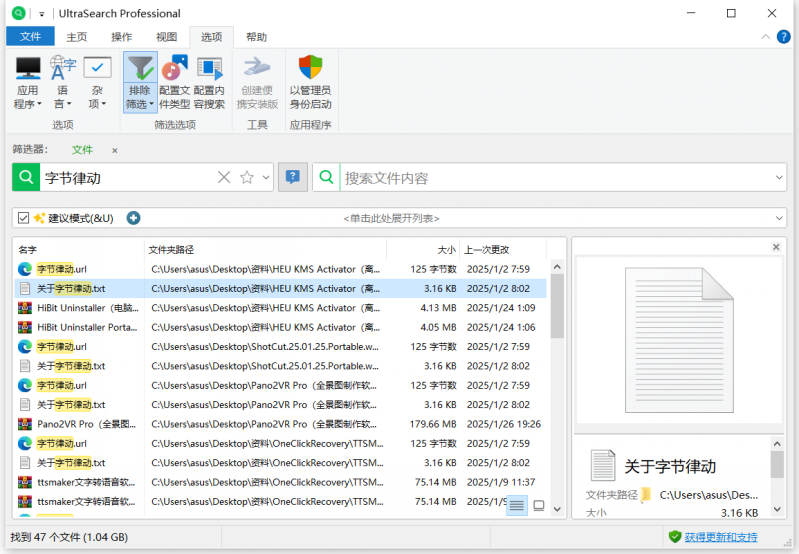Clear the 字节律动 search text

[x=224, y=177]
